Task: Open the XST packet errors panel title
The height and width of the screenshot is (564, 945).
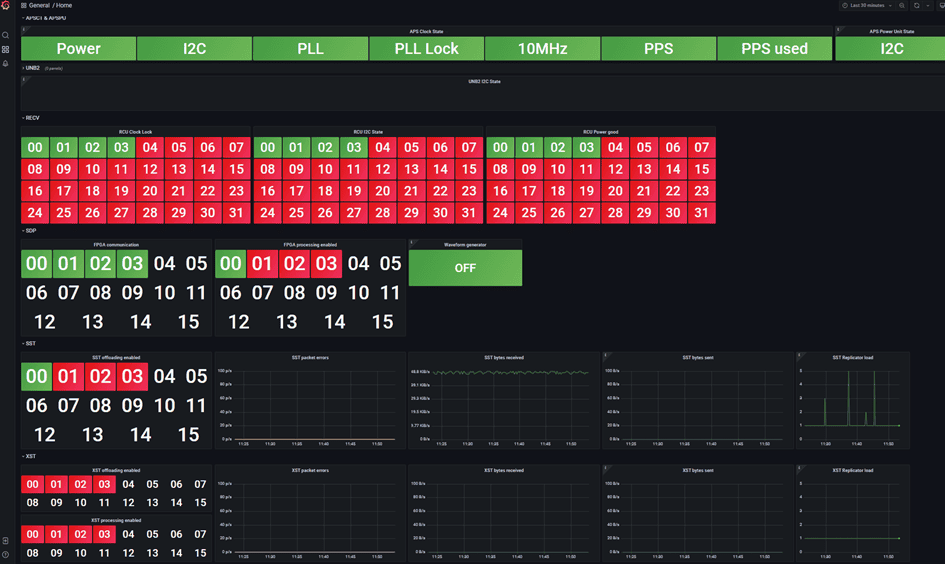Action: pos(310,470)
